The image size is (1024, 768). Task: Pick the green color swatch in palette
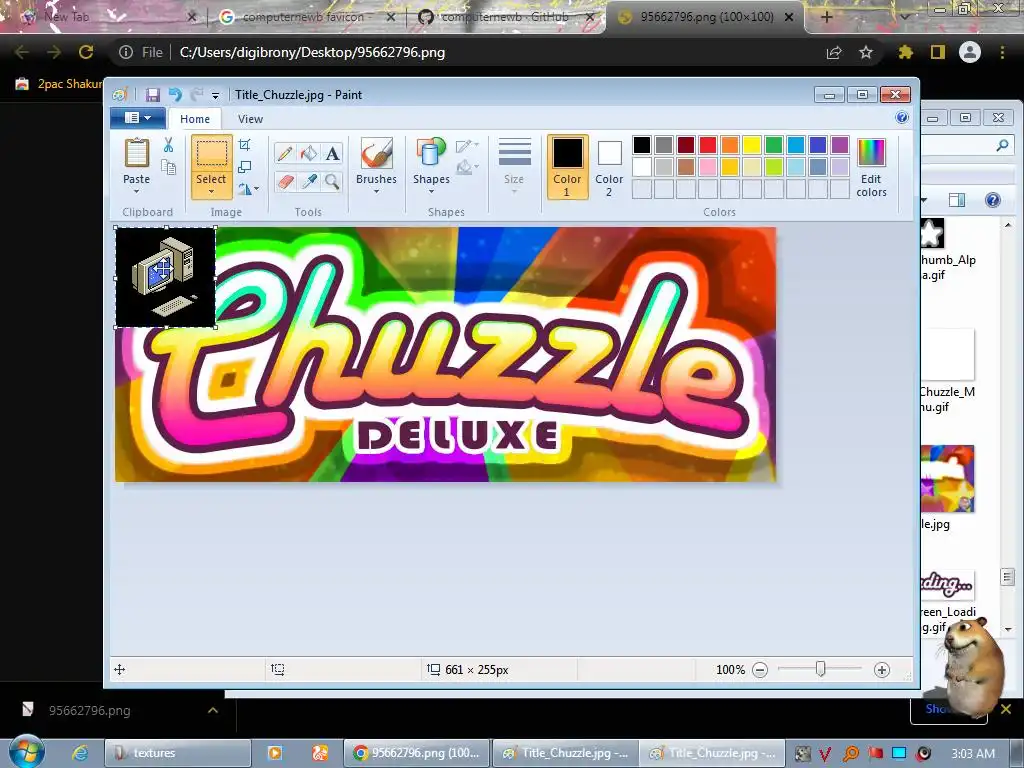(x=774, y=145)
